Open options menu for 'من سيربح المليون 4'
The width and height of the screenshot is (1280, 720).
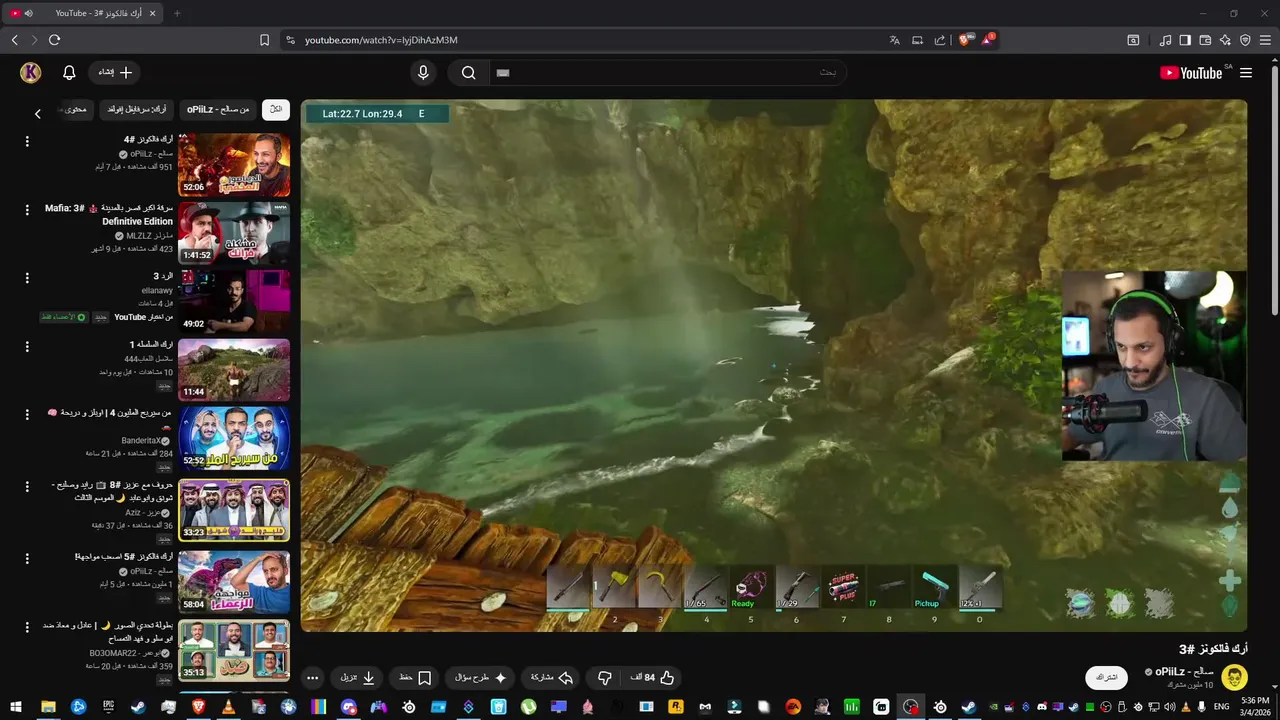[27, 414]
